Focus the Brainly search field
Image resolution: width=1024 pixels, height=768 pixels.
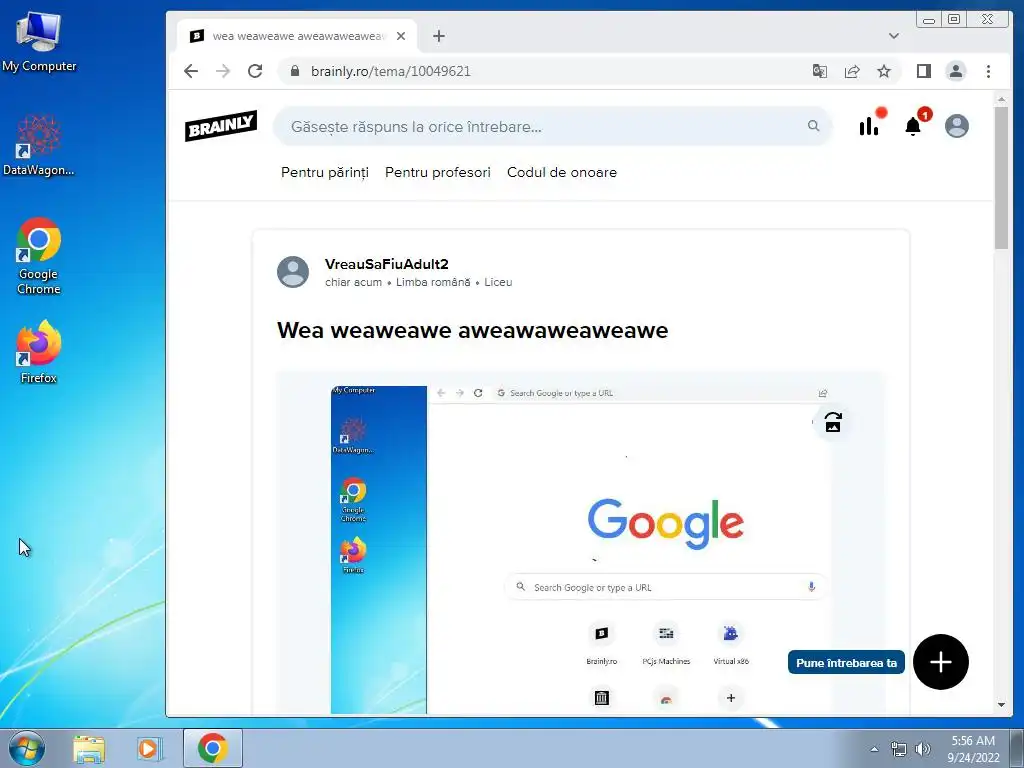click(552, 127)
